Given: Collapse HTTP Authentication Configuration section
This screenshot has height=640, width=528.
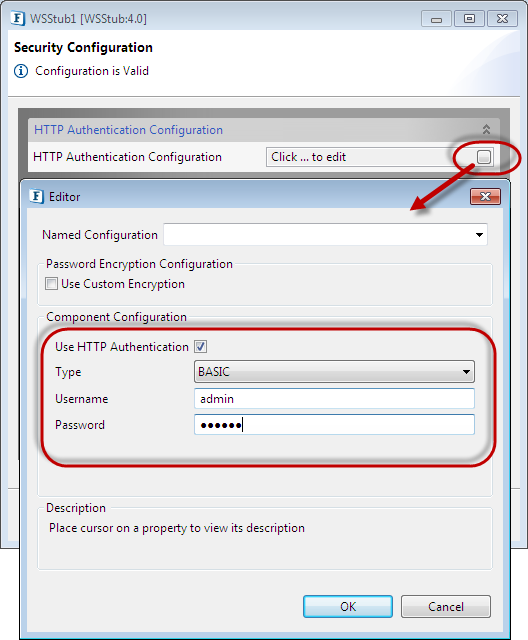Looking at the screenshot, I should [486, 130].
